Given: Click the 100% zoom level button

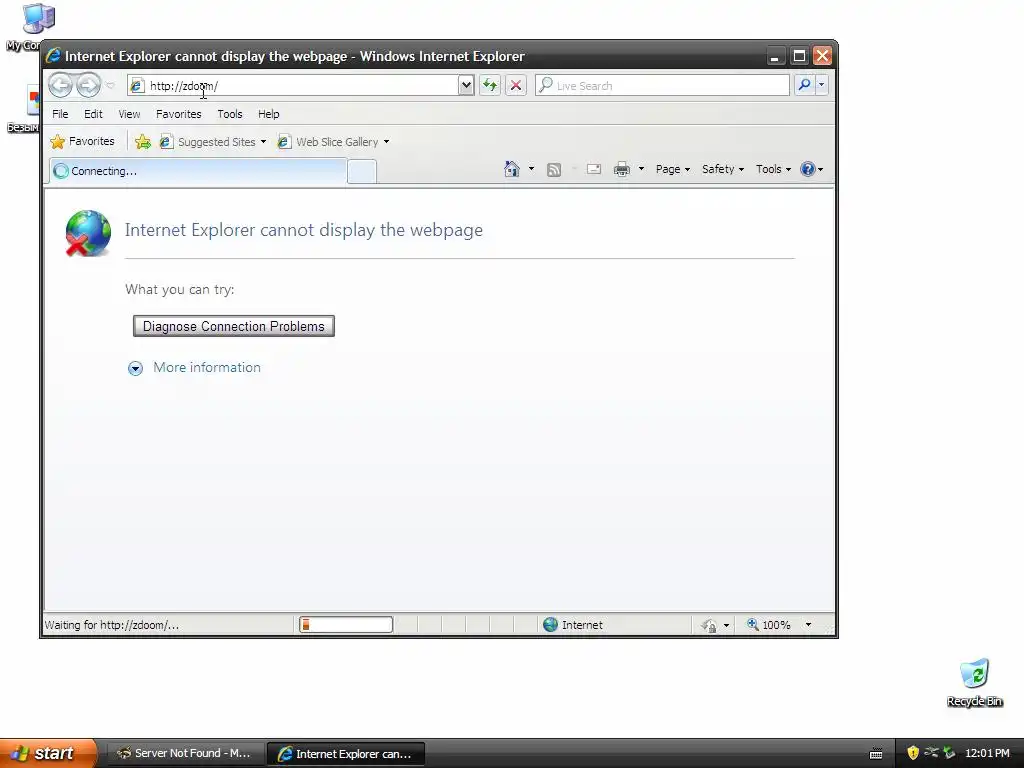Looking at the screenshot, I should coord(769,625).
